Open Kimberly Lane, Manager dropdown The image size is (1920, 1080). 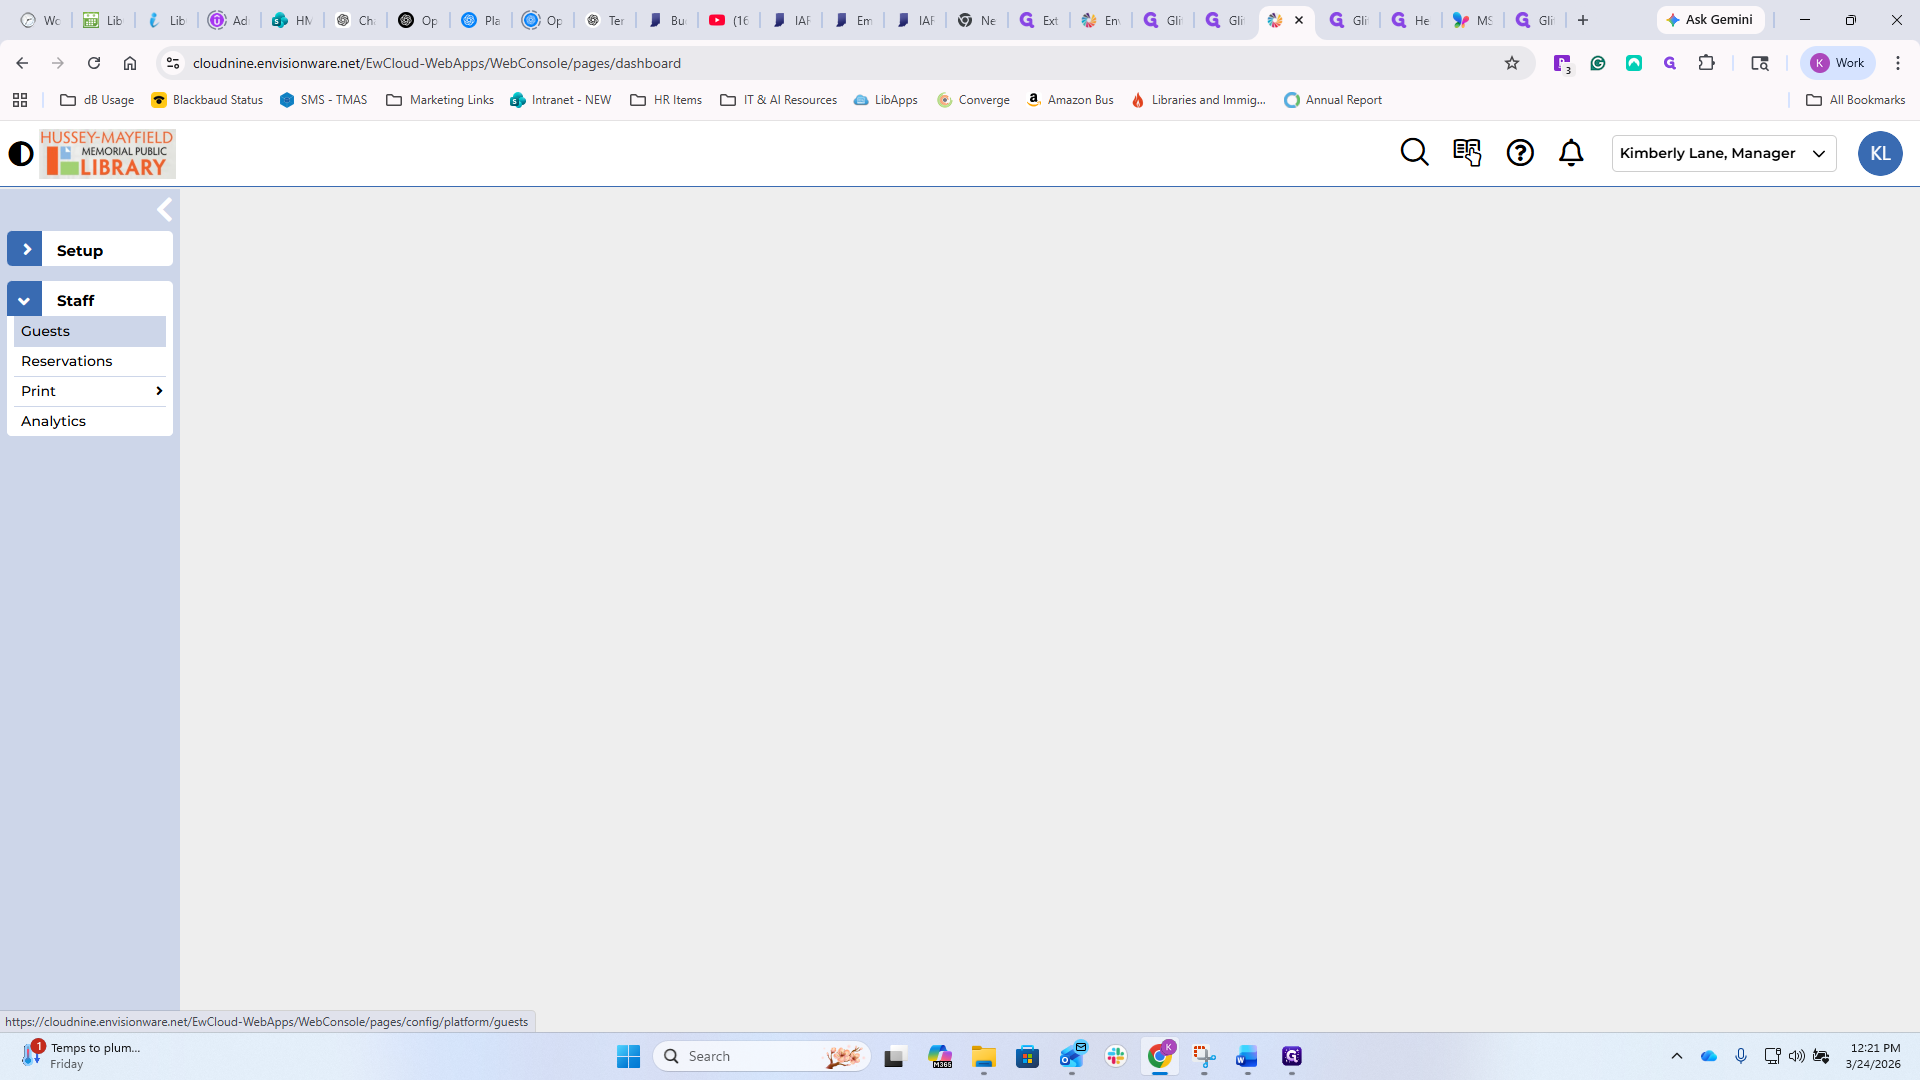point(1723,153)
